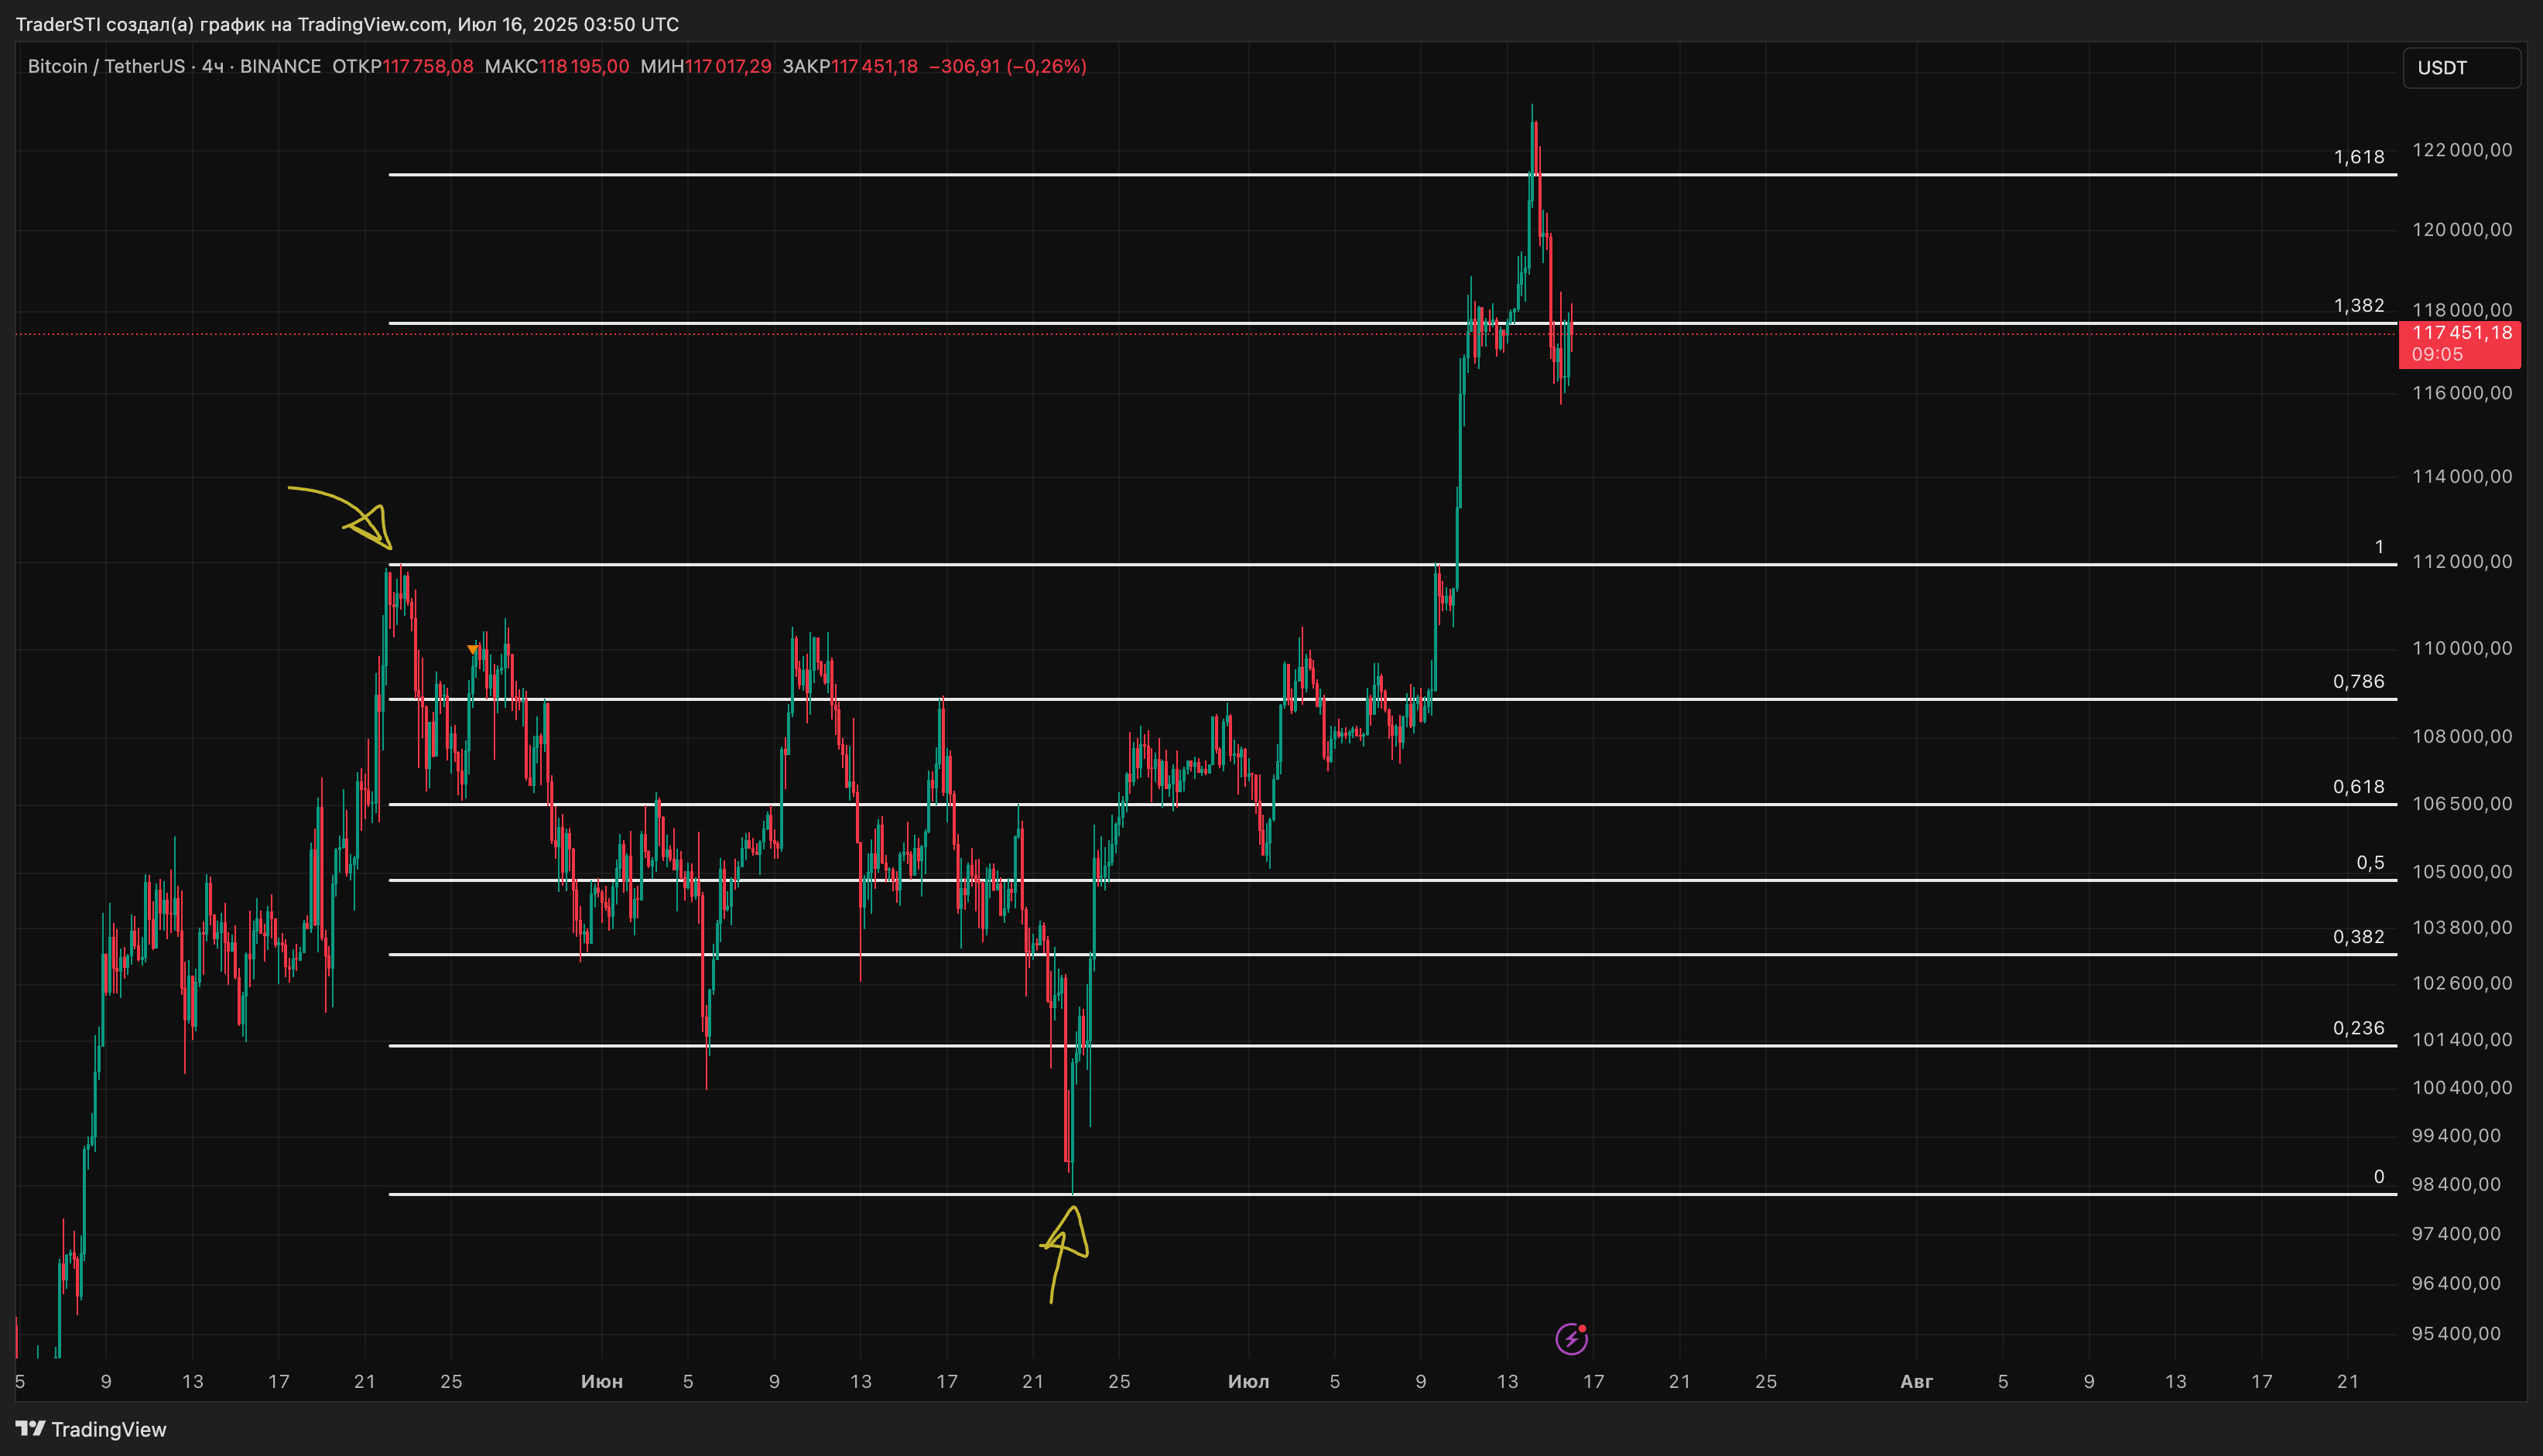Click the Июн month label on time axis
This screenshot has height=1456, width=2543.
[x=601, y=1381]
